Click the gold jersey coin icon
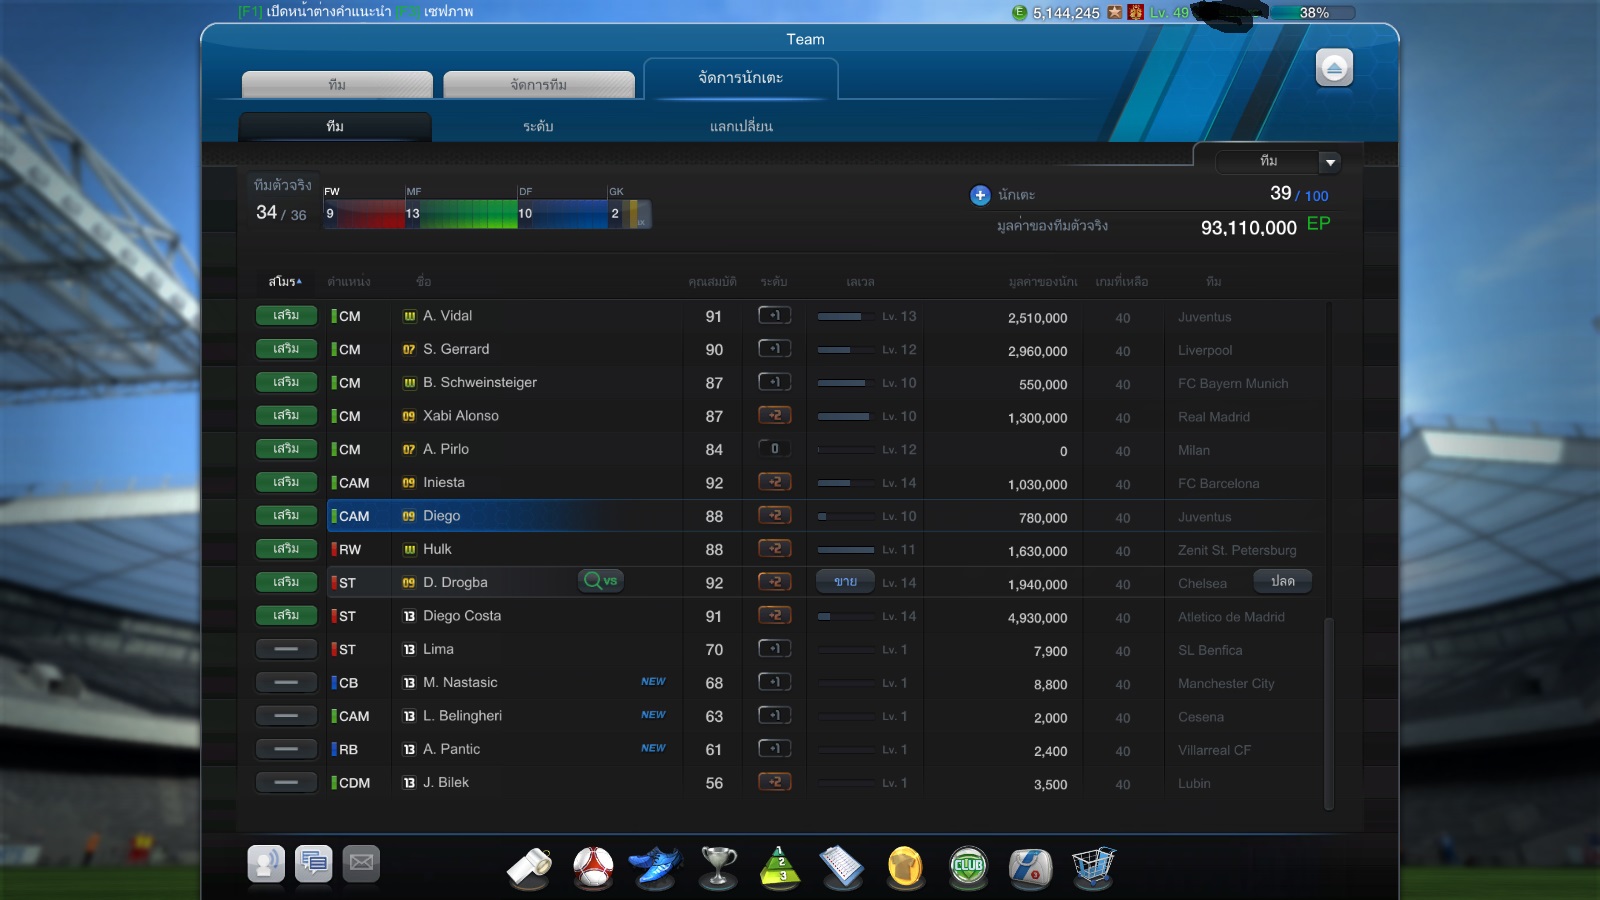The height and width of the screenshot is (900, 1600). [905, 867]
